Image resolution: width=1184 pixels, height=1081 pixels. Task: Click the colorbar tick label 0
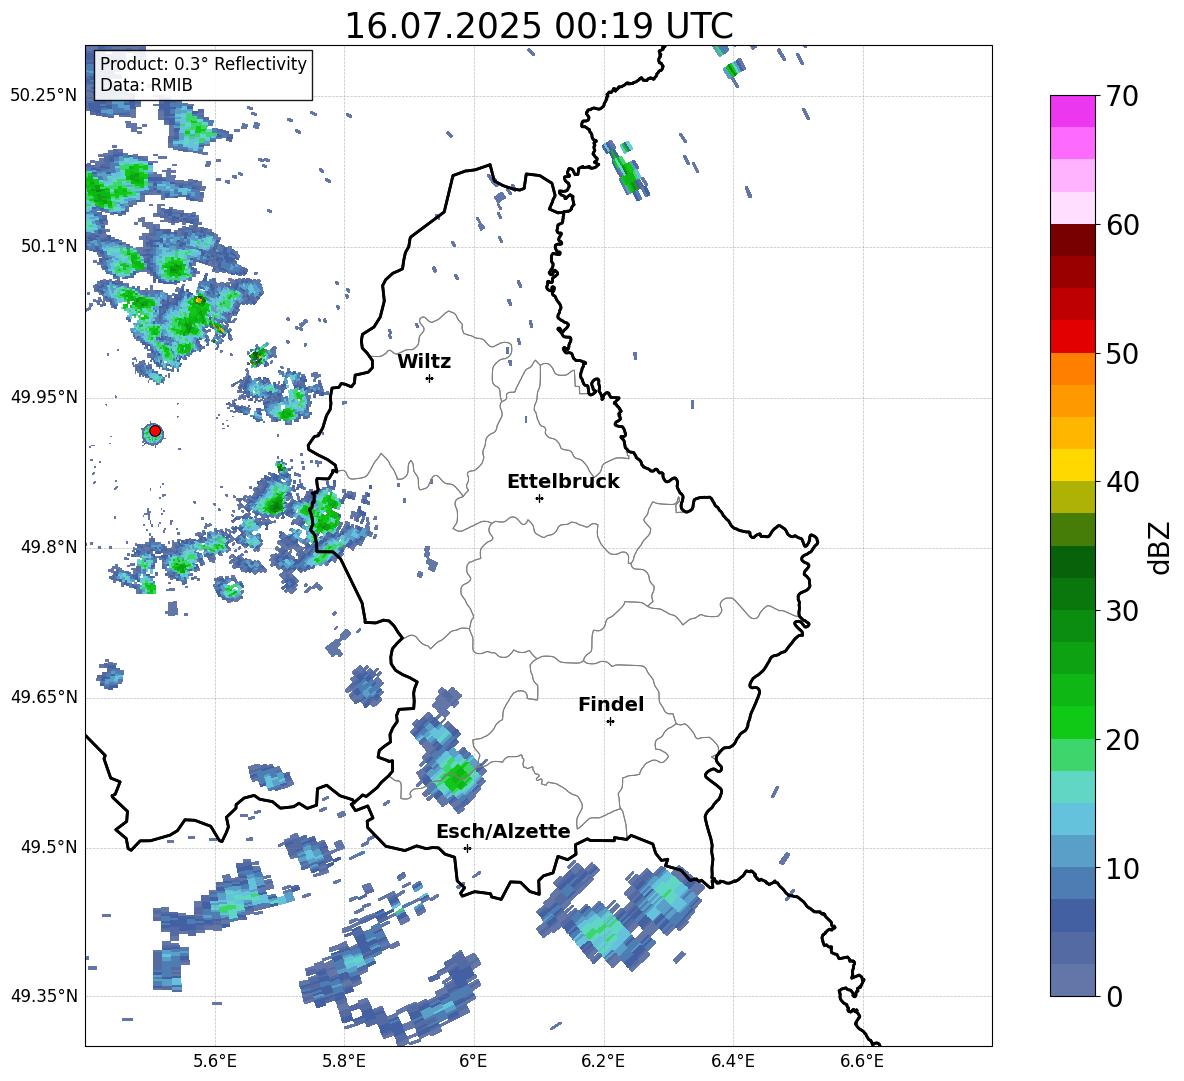[1114, 996]
